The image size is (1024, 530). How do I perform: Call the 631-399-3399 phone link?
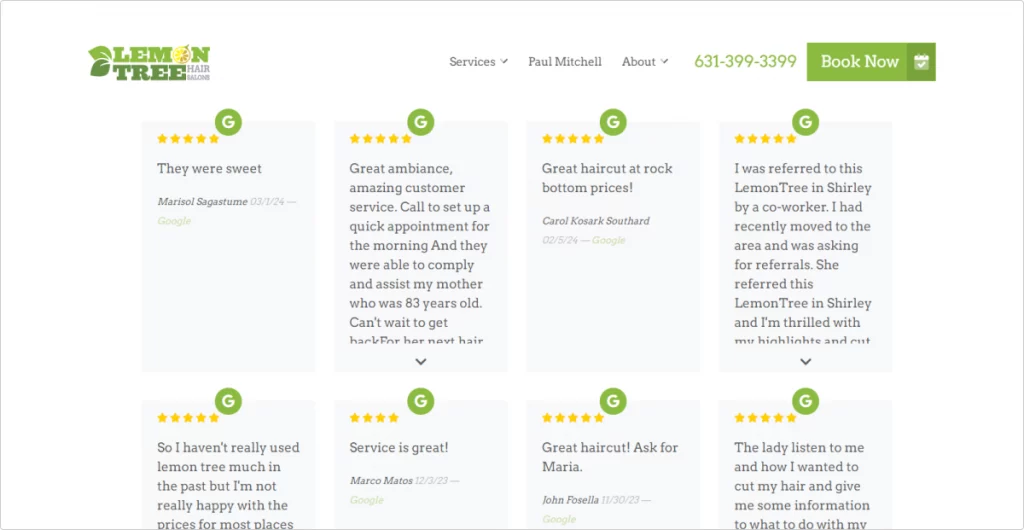pyautogui.click(x=745, y=61)
